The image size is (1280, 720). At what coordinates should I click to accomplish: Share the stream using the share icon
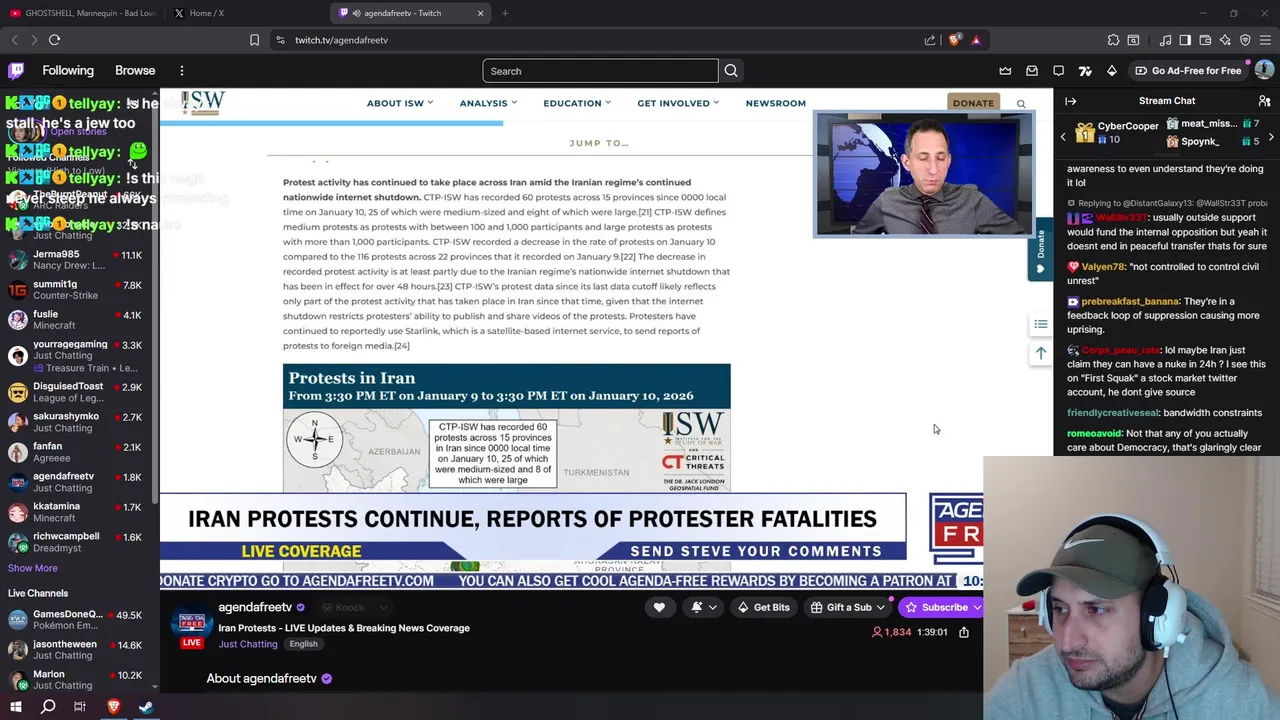(x=964, y=632)
